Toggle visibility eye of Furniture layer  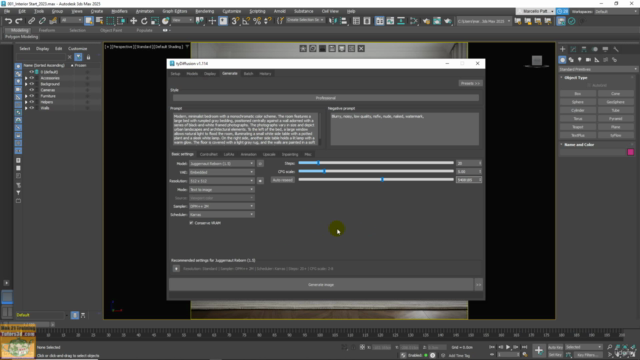click(31, 96)
